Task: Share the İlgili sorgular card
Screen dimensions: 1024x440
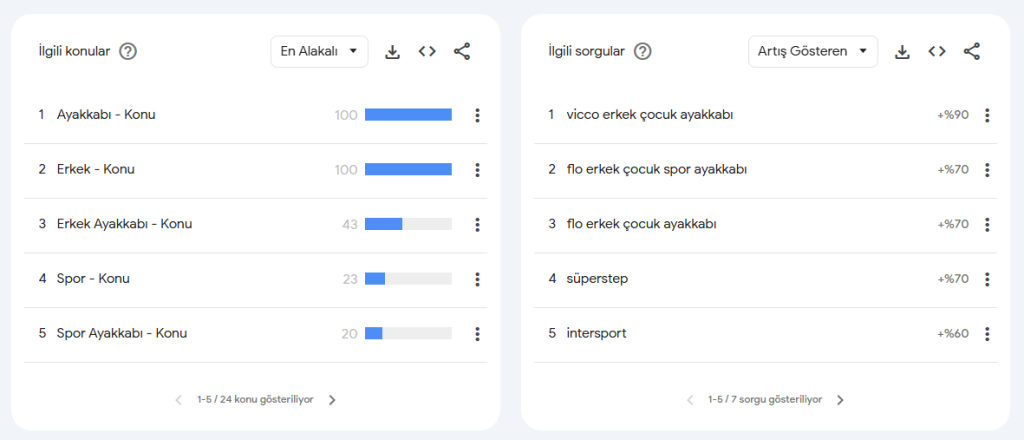Action: 971,52
